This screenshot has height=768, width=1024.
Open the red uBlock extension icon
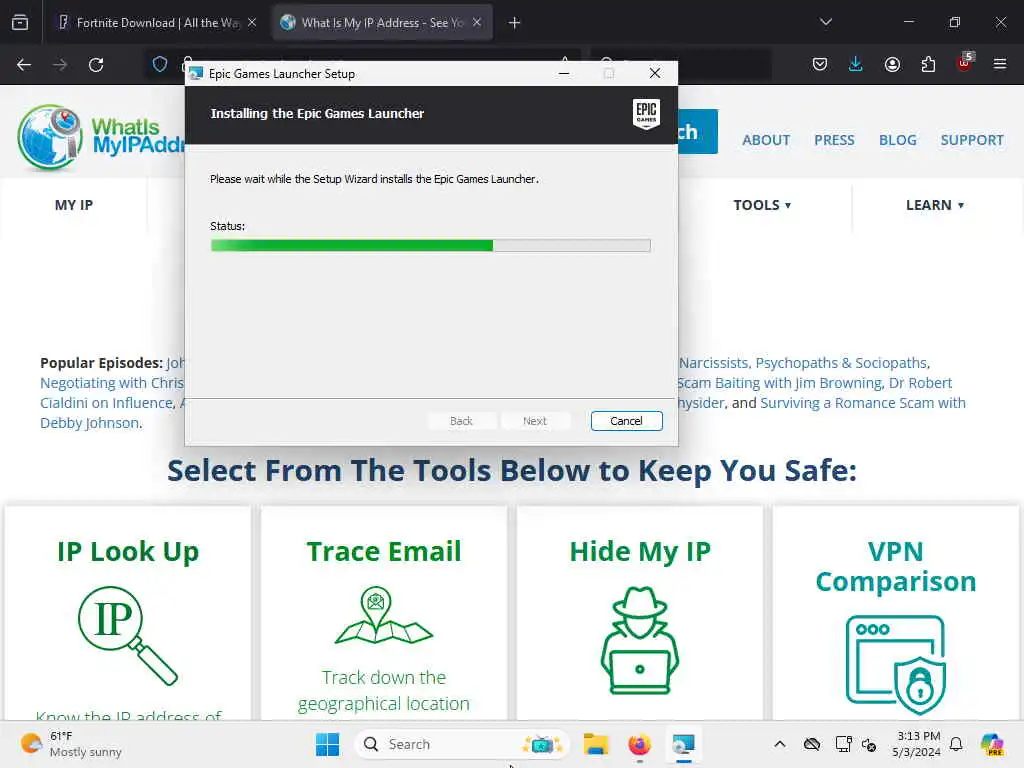click(965, 63)
